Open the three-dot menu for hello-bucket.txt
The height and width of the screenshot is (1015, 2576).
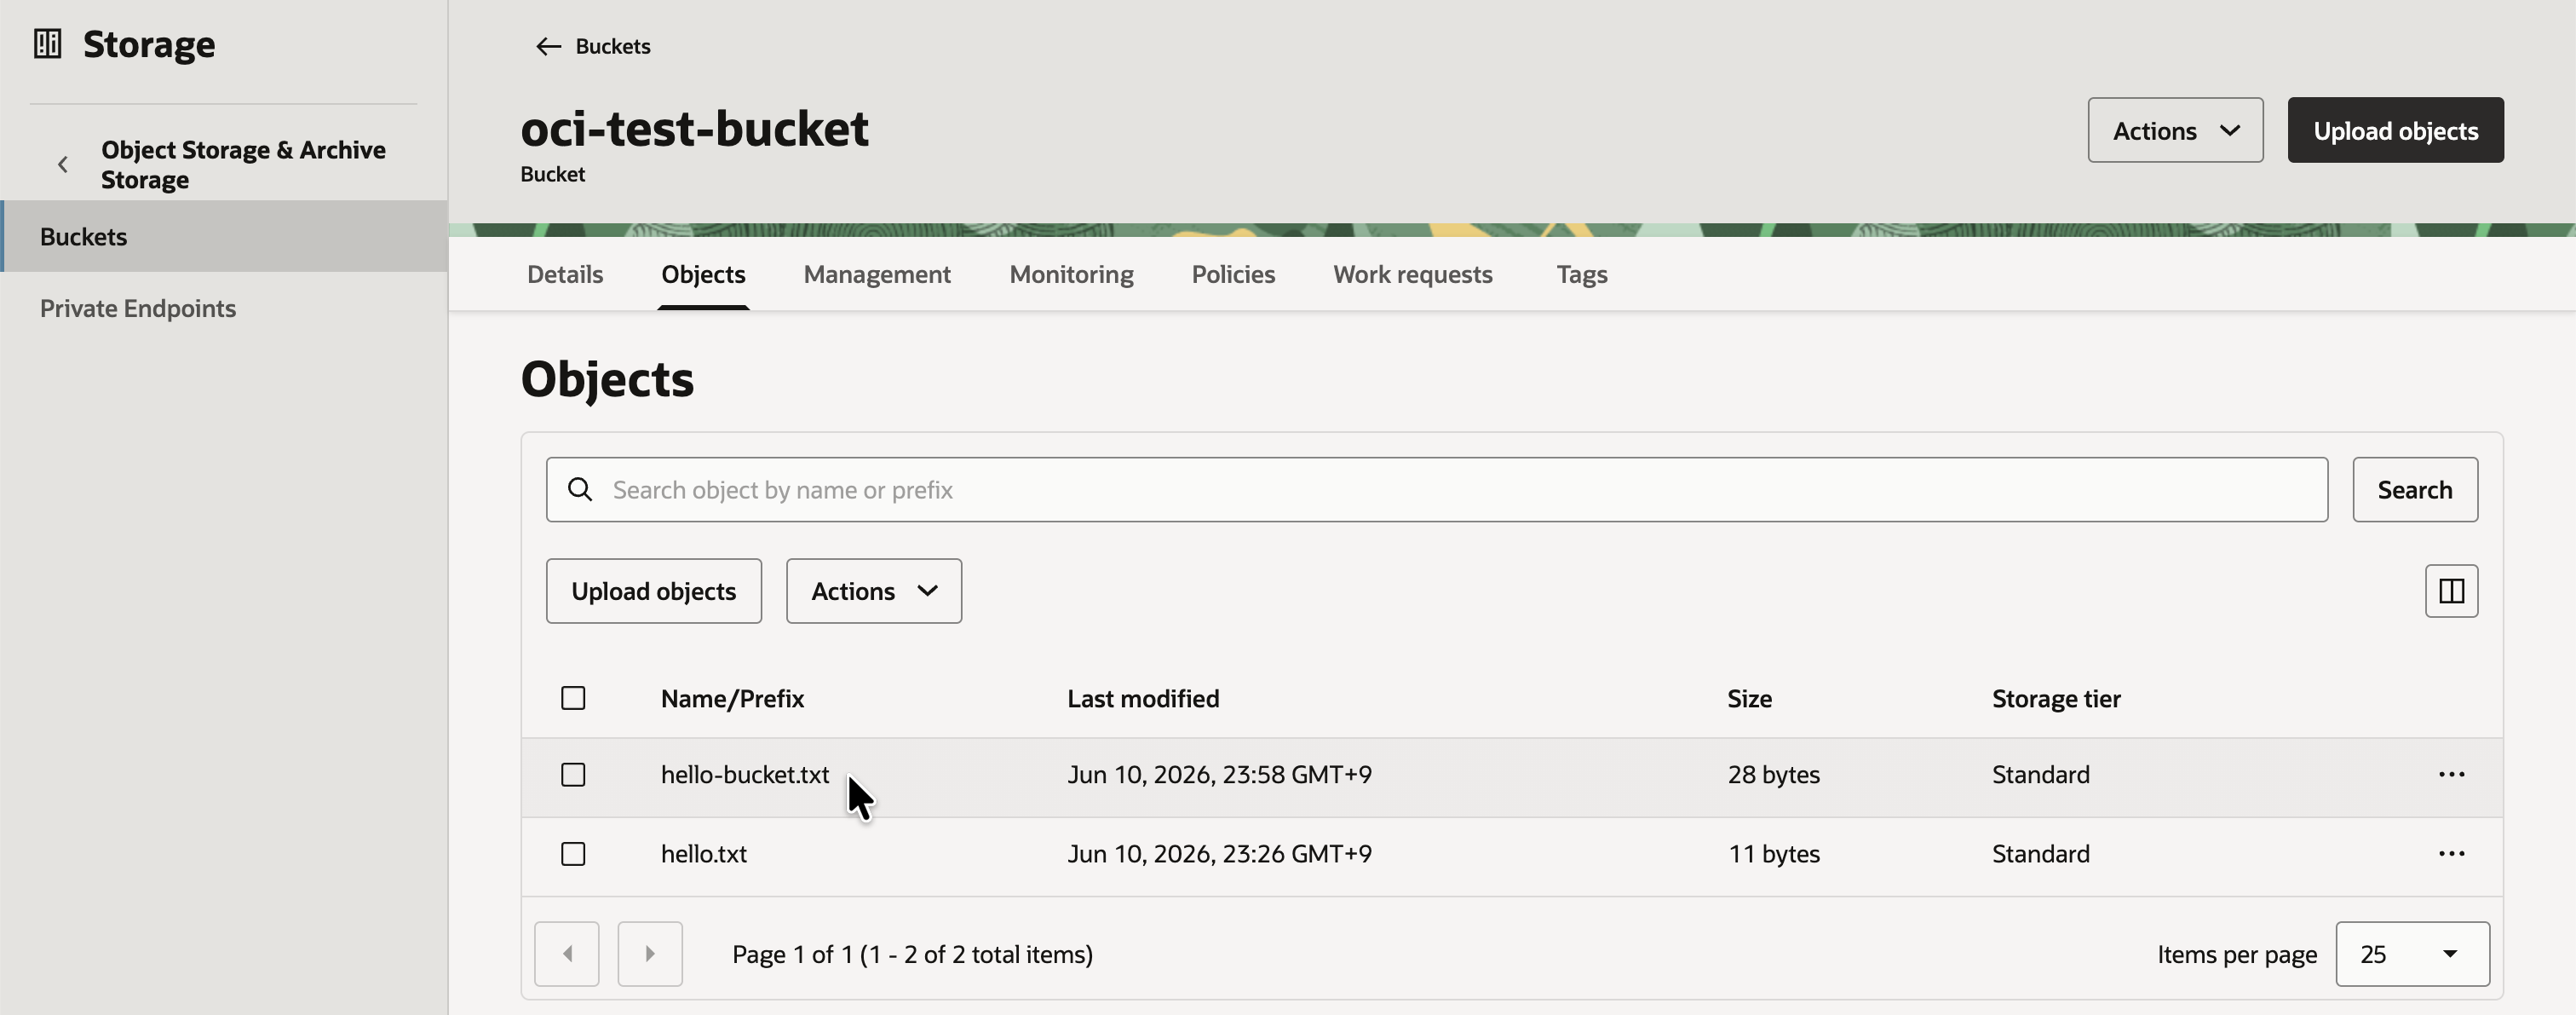pyautogui.click(x=2451, y=774)
